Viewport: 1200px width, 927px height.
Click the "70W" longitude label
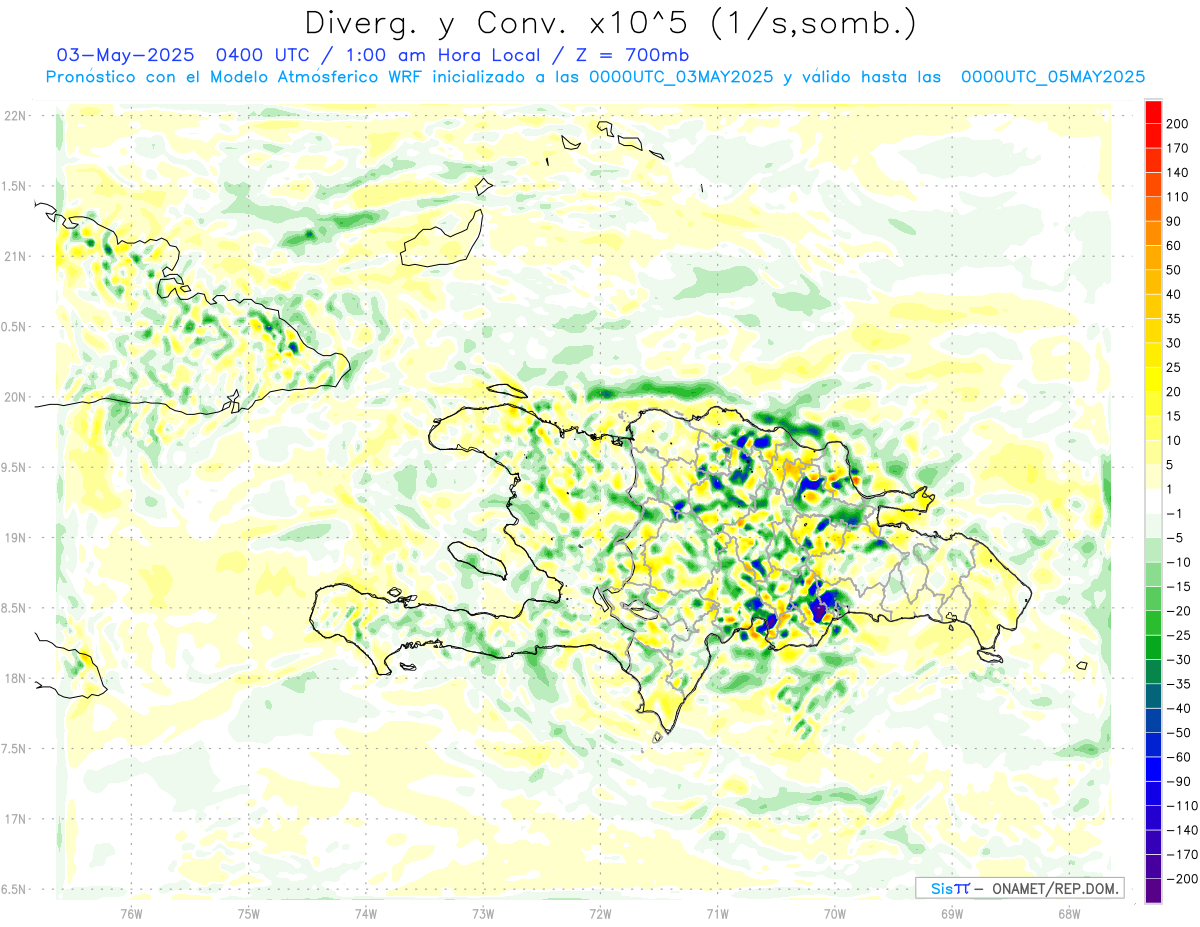[x=835, y=914]
